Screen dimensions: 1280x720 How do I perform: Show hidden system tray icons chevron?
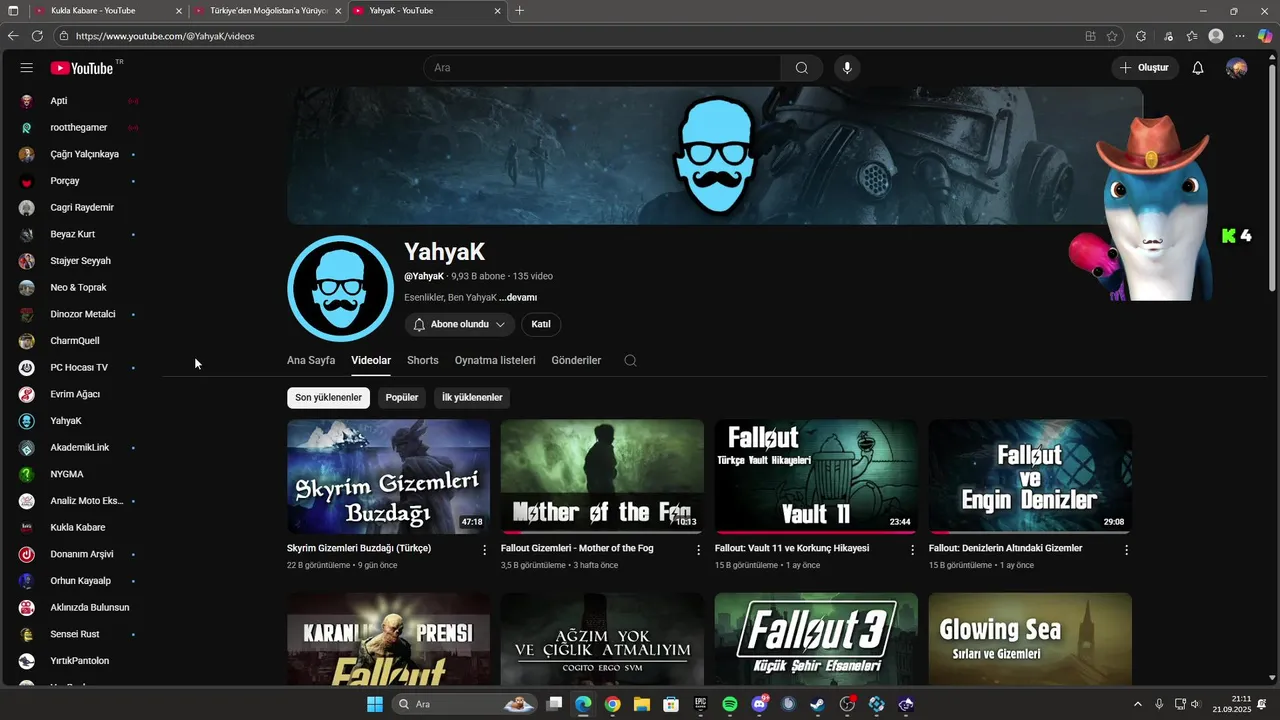[x=1137, y=704]
